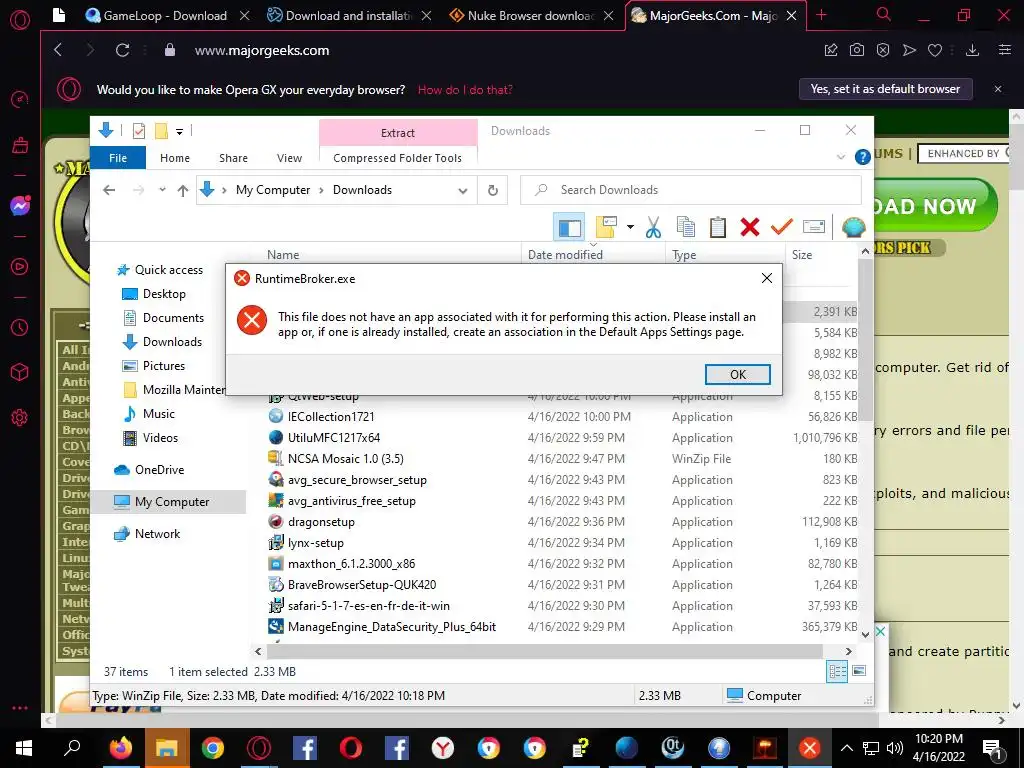Click Yes, set it as default browser
Image resolution: width=1024 pixels, height=768 pixels.
(886, 89)
